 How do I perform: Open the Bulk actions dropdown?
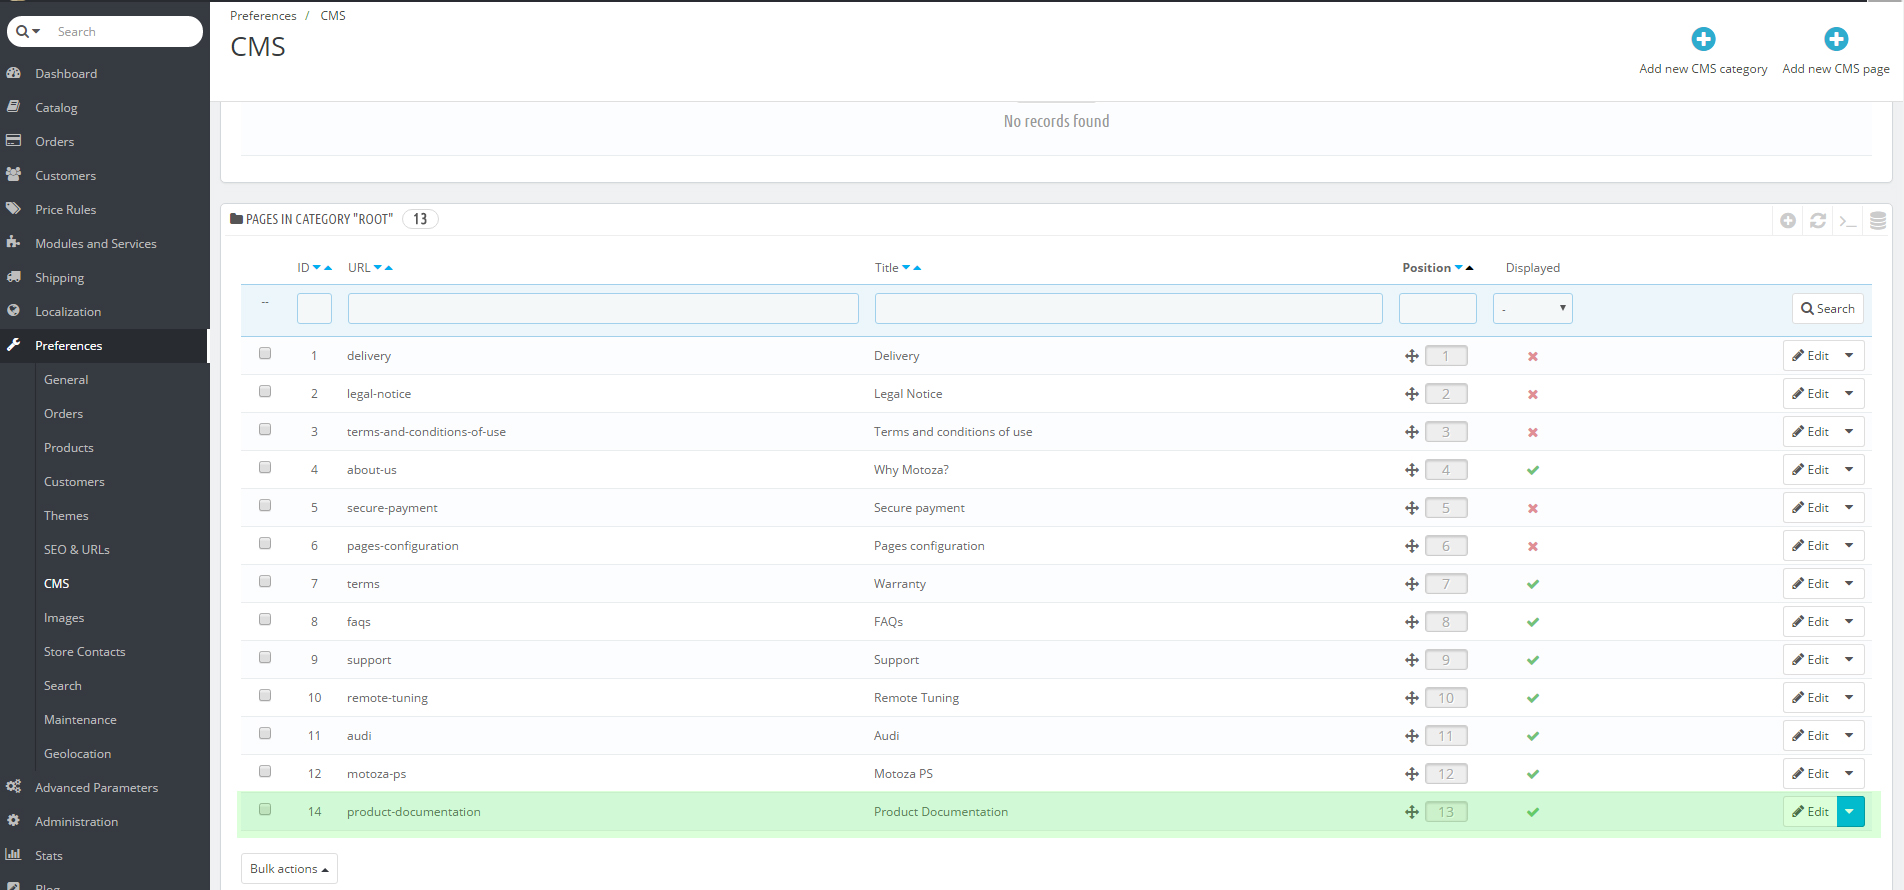point(289,869)
